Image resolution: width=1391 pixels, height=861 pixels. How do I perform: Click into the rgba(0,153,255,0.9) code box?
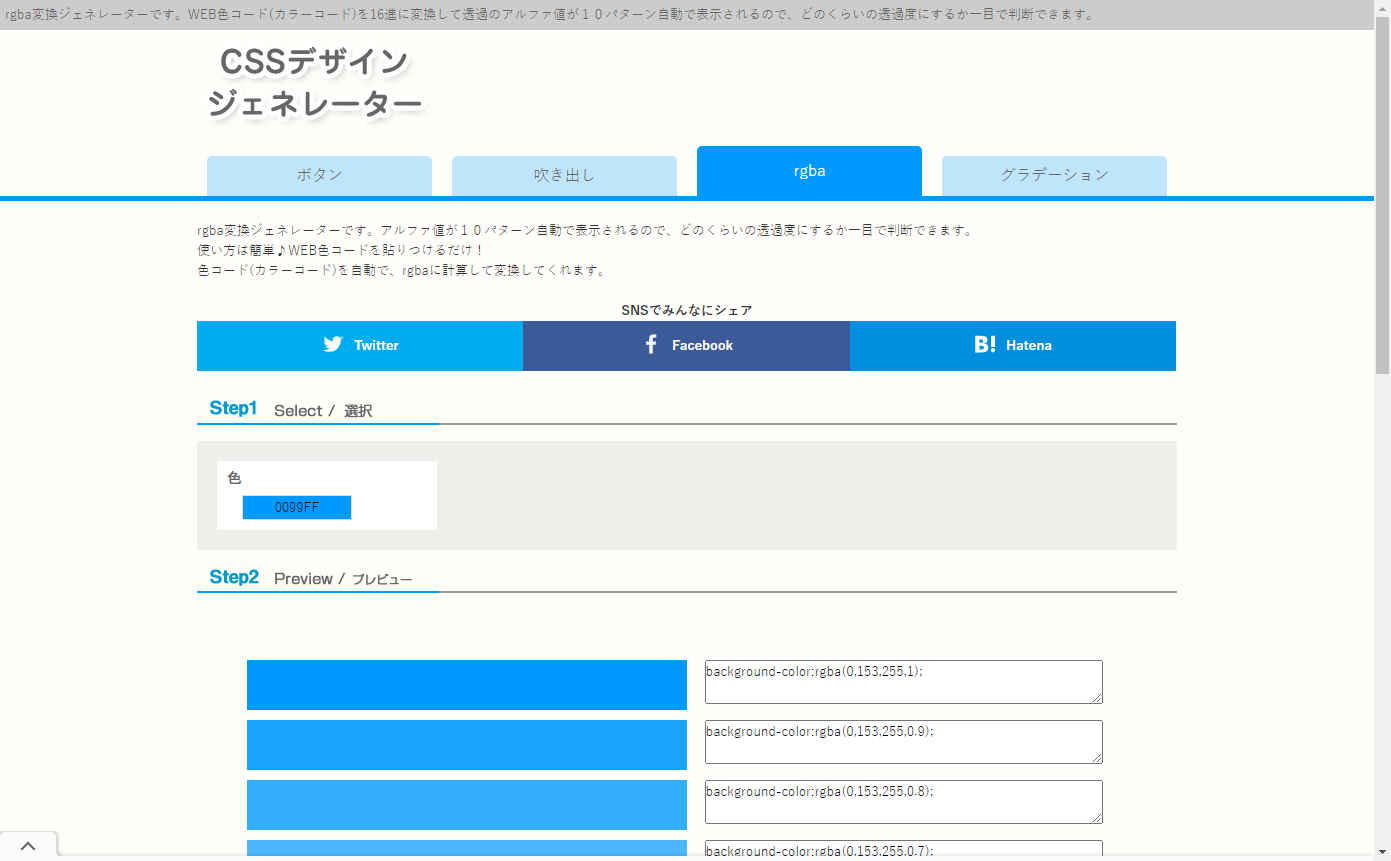coord(903,742)
